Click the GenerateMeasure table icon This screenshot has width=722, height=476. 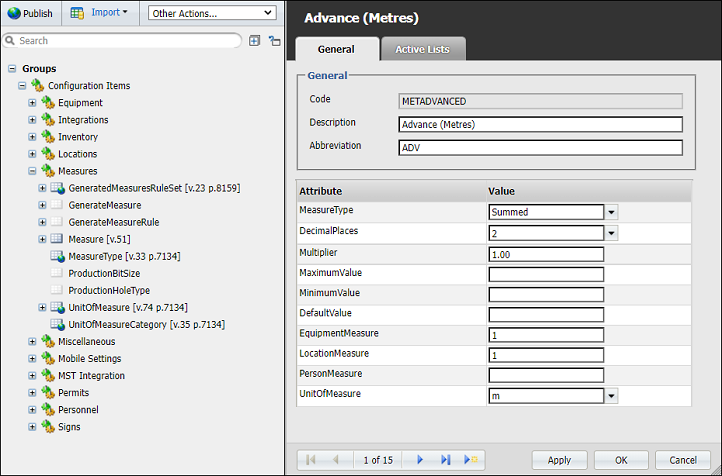coord(57,204)
